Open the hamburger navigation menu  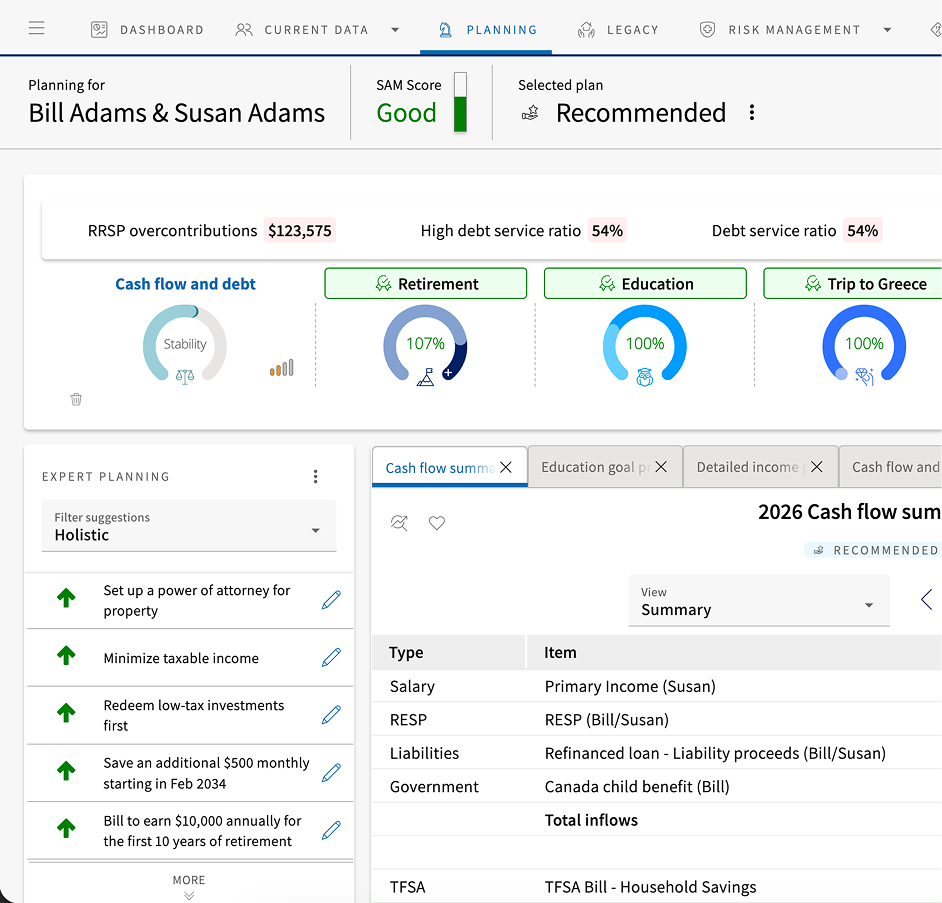(x=37, y=28)
